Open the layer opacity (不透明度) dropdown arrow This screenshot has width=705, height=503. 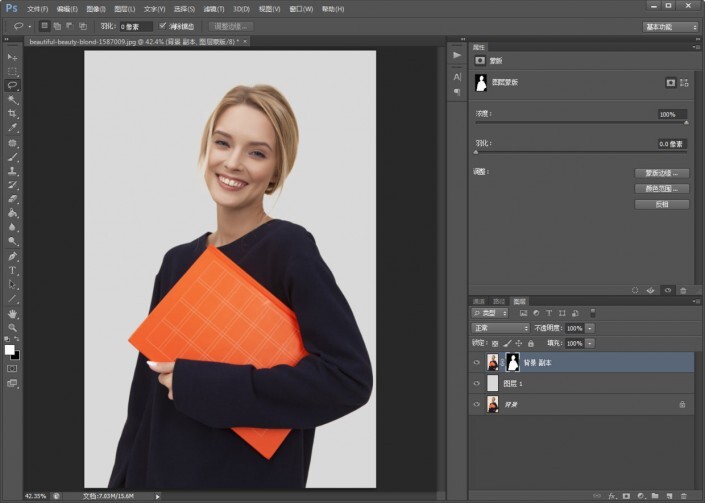(x=590, y=328)
